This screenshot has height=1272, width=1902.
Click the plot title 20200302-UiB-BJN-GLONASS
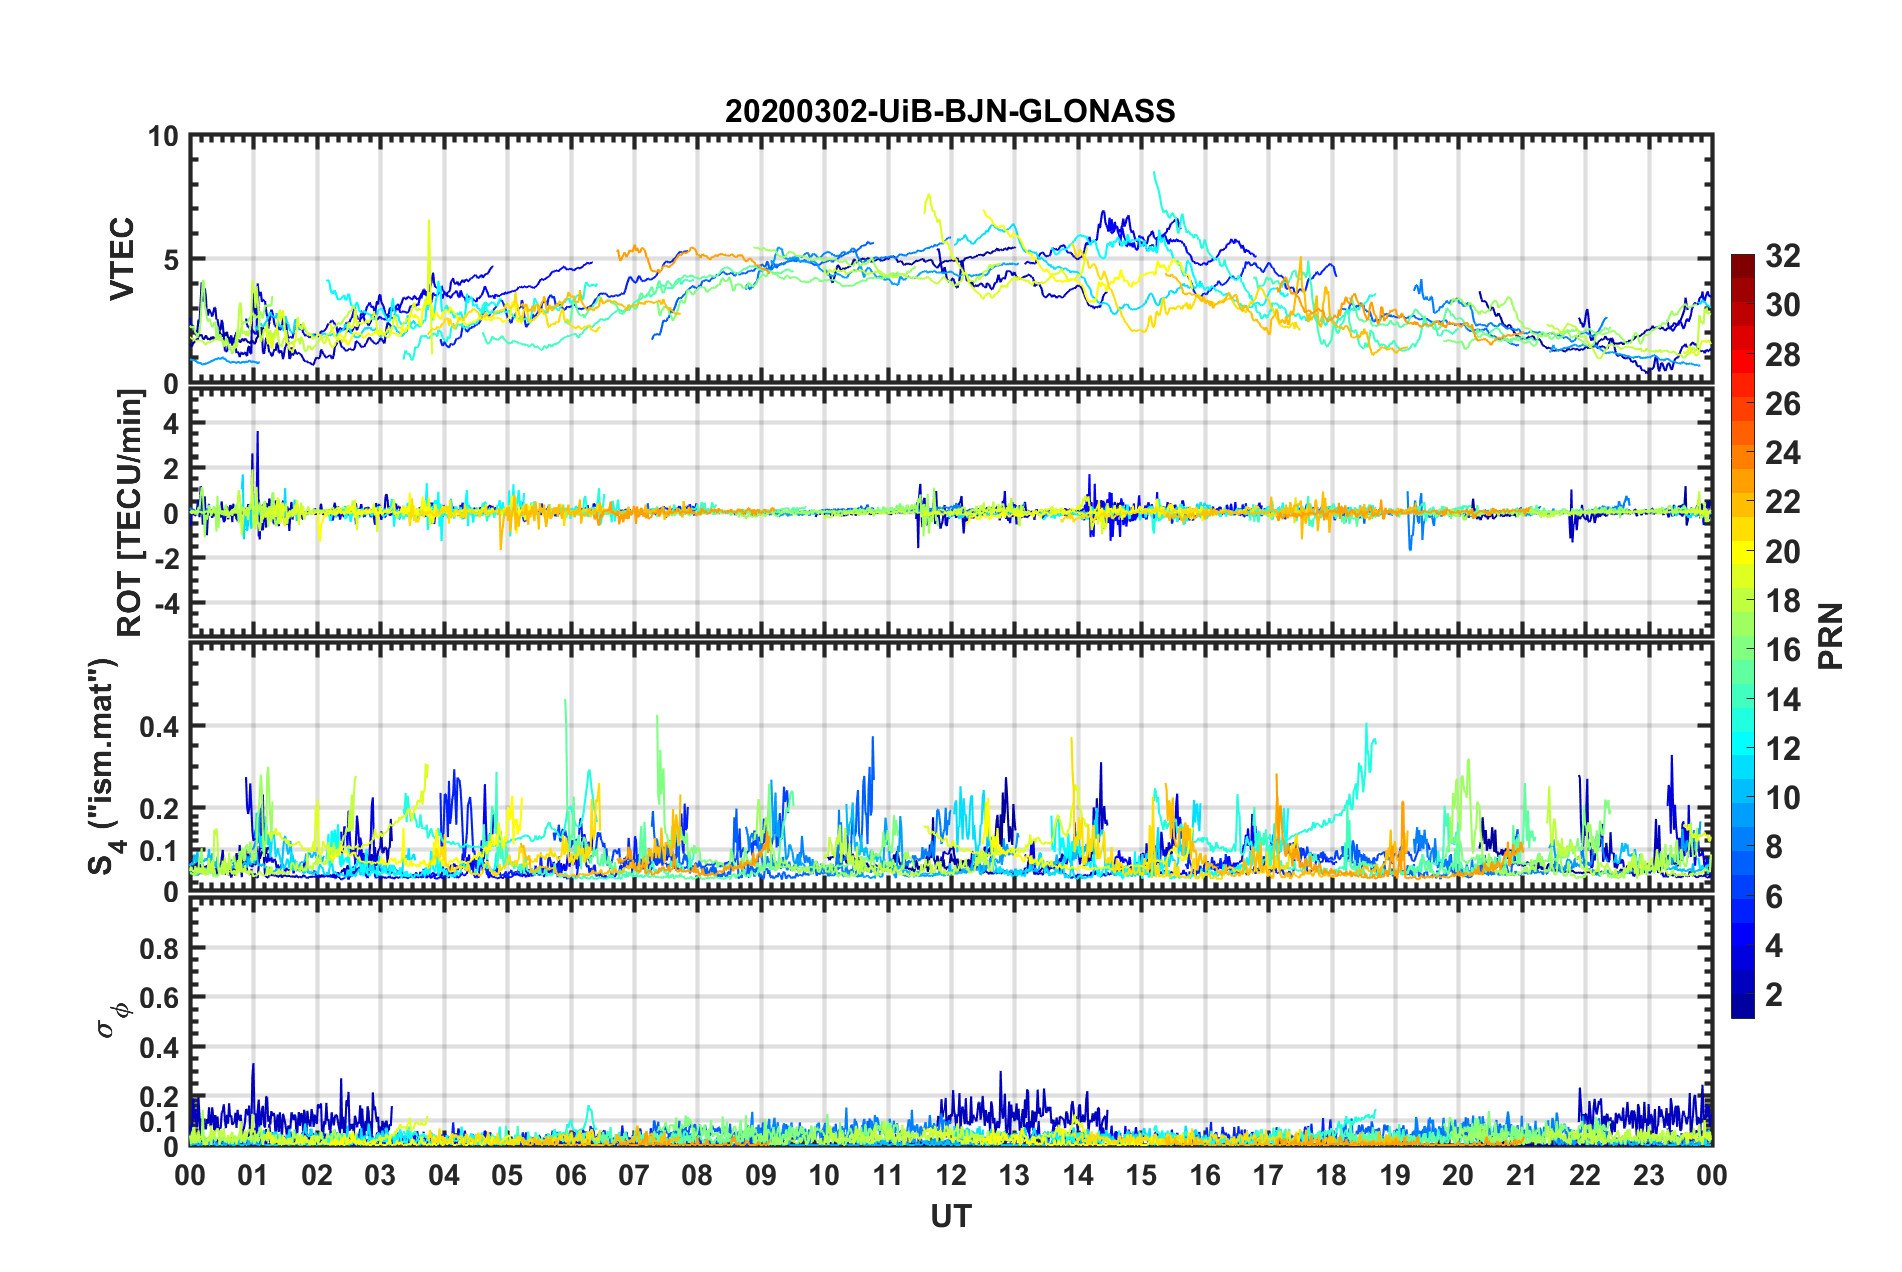click(950, 110)
